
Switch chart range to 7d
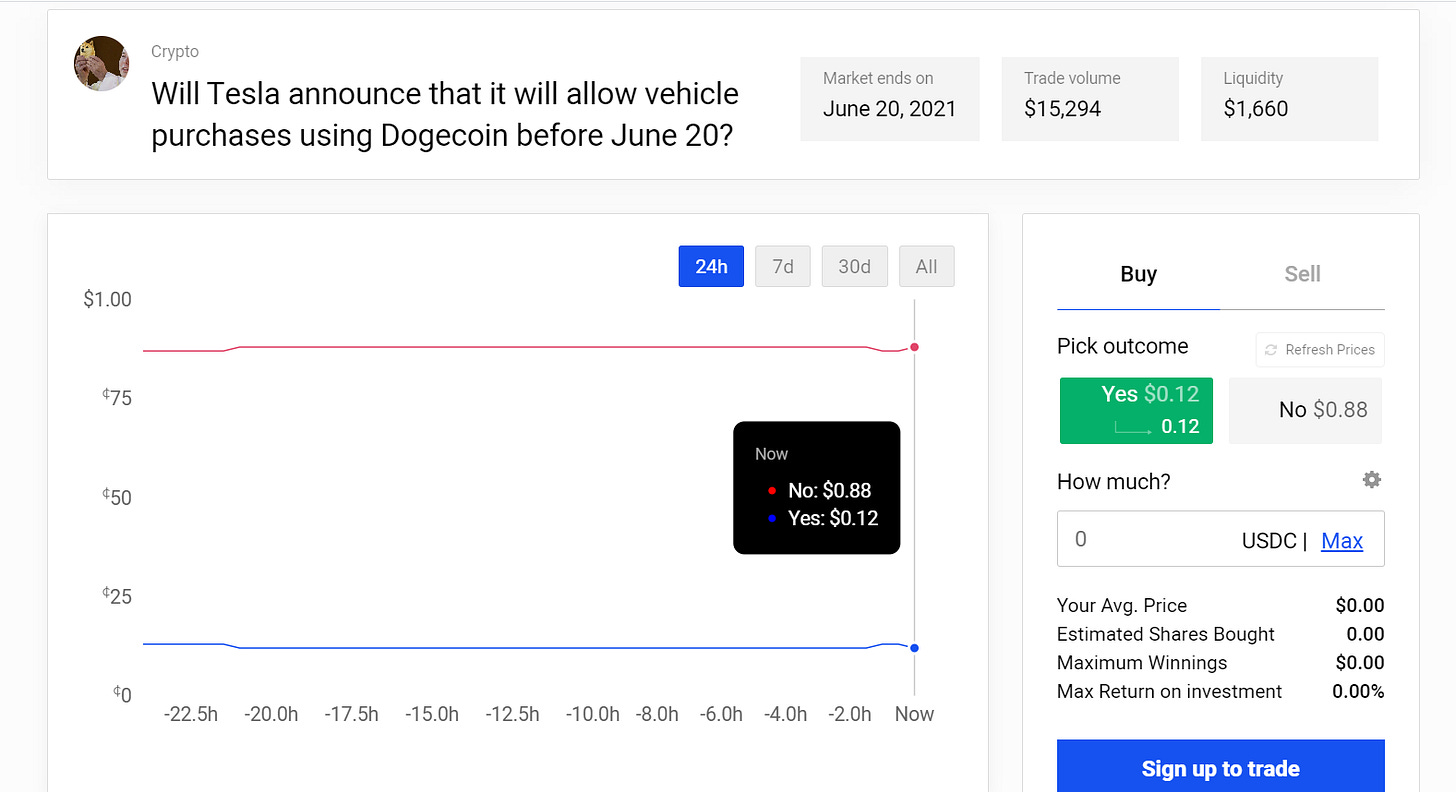(783, 266)
